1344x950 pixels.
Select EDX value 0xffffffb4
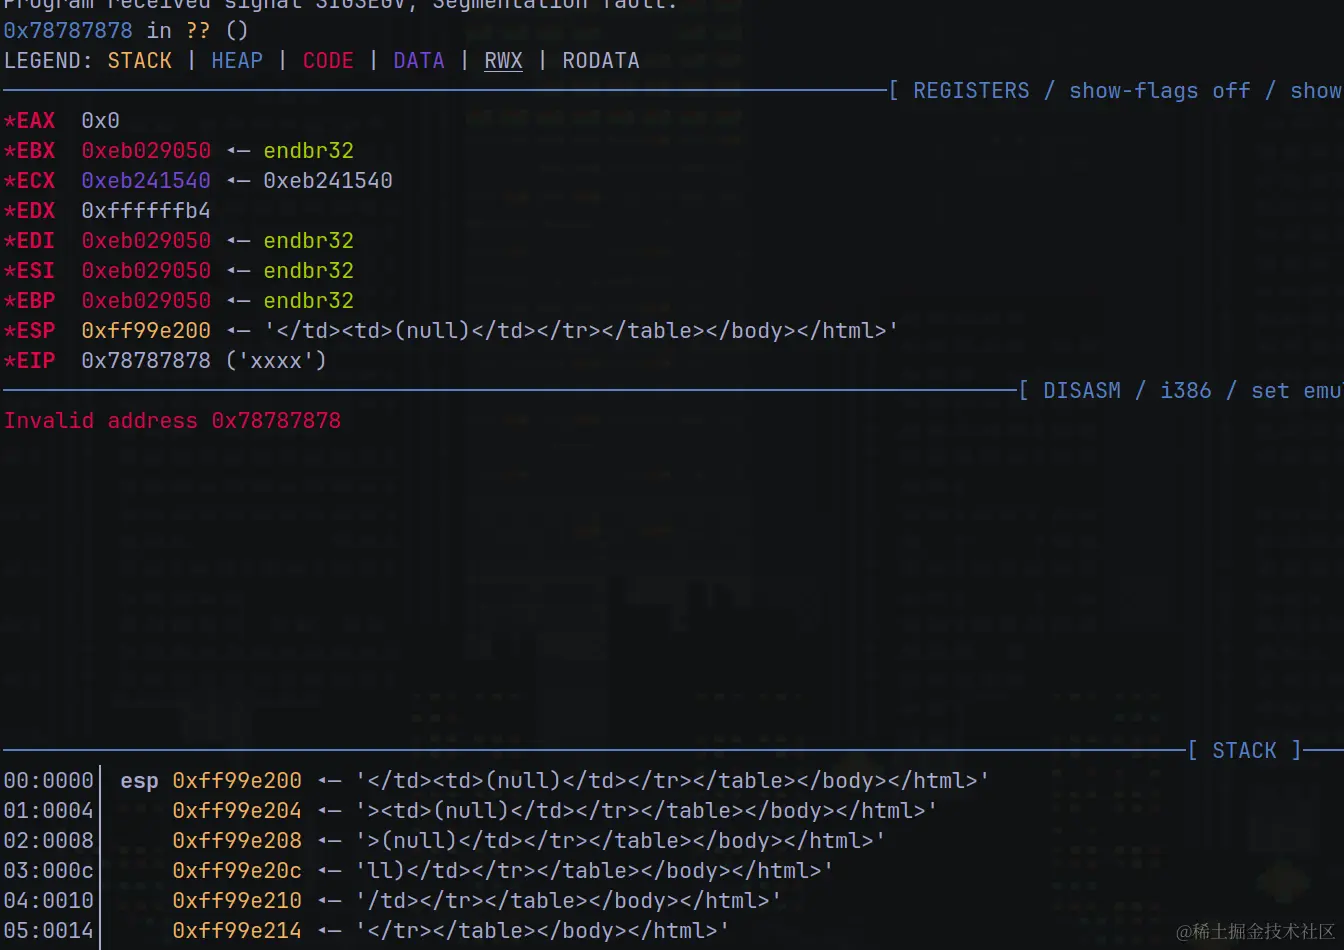pyautogui.click(x=146, y=211)
